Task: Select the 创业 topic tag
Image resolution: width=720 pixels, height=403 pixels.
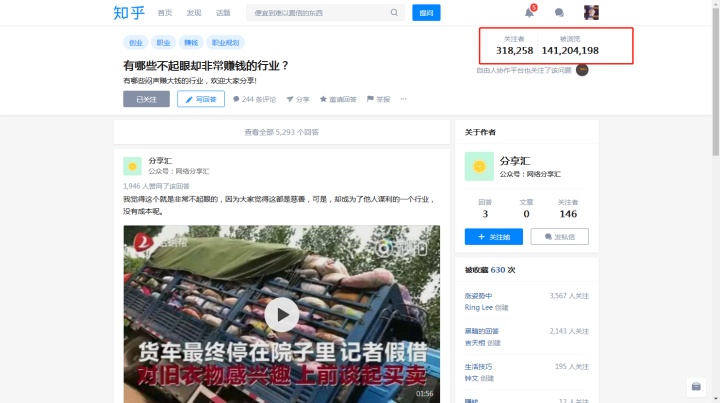Action: (x=135, y=42)
